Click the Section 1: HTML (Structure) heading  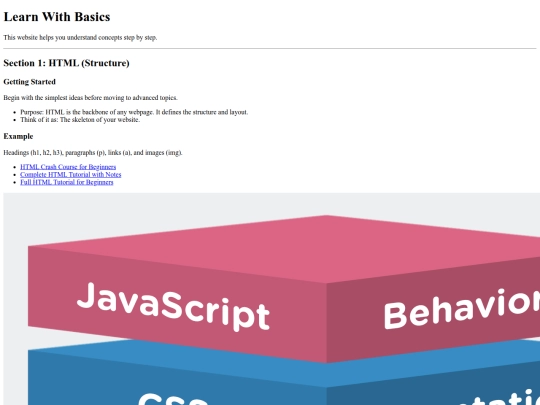point(66,63)
